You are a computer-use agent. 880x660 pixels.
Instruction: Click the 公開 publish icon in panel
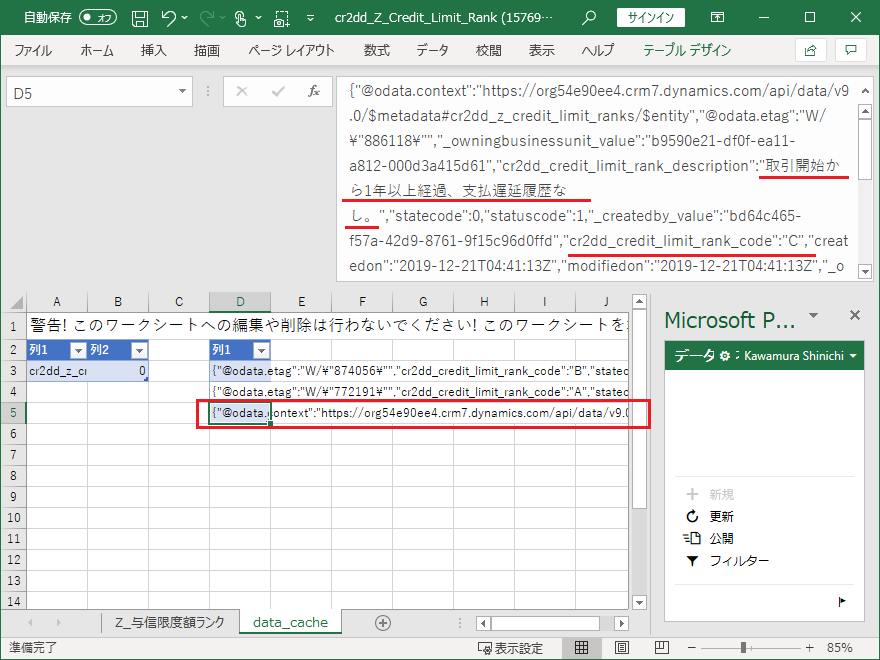(x=692, y=538)
